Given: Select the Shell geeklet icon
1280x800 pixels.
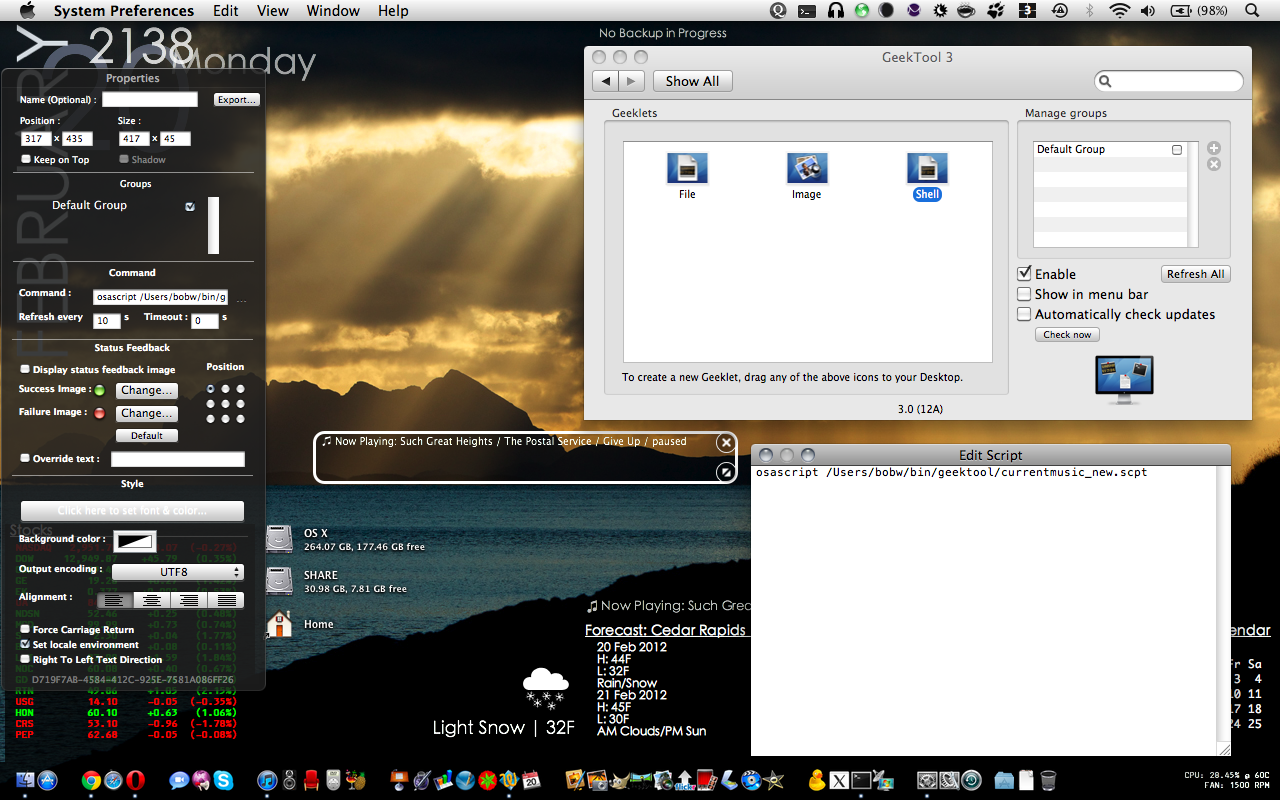Looking at the screenshot, I should coord(927,168).
